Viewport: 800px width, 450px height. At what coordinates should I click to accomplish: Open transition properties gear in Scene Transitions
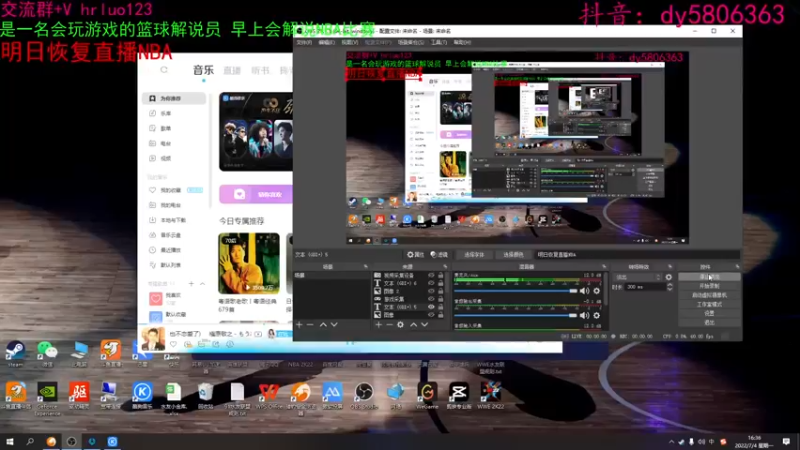669,277
